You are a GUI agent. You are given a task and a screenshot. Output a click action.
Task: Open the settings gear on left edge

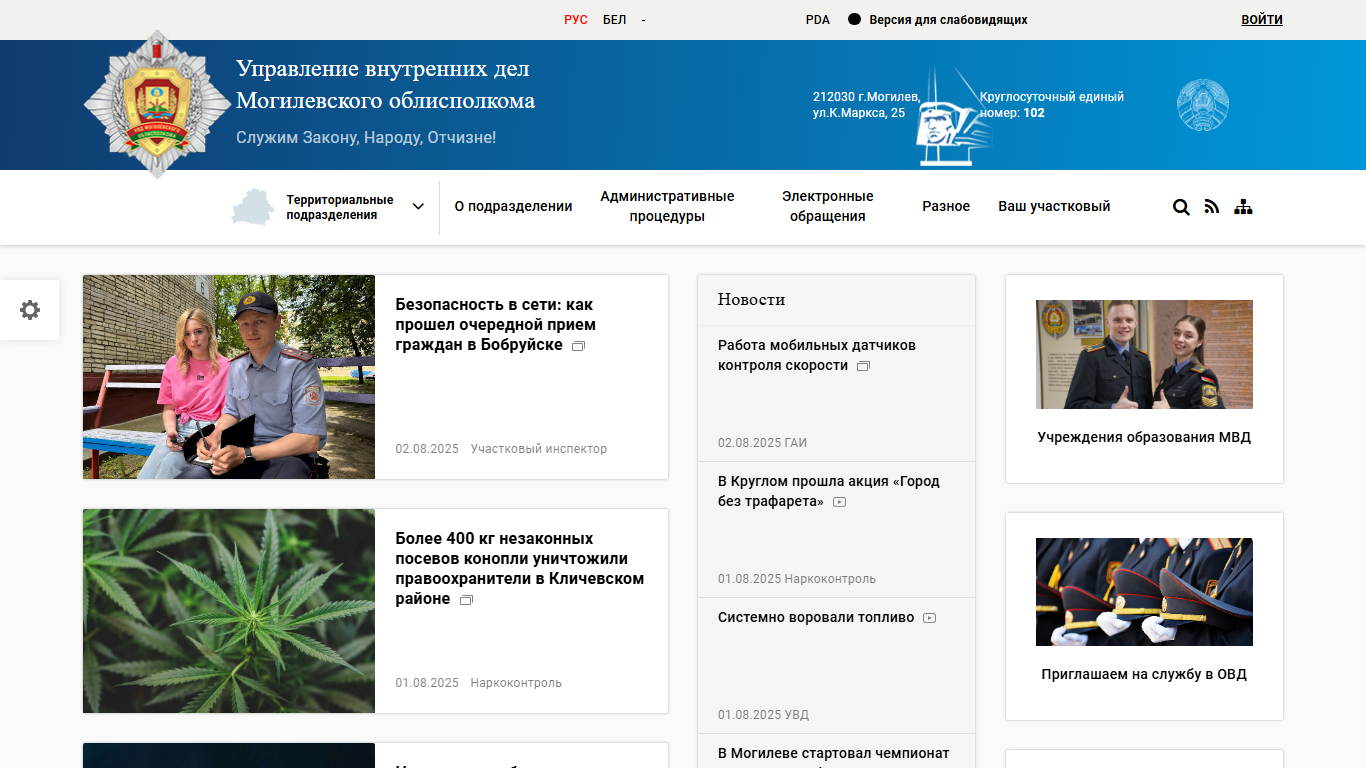[x=30, y=310]
